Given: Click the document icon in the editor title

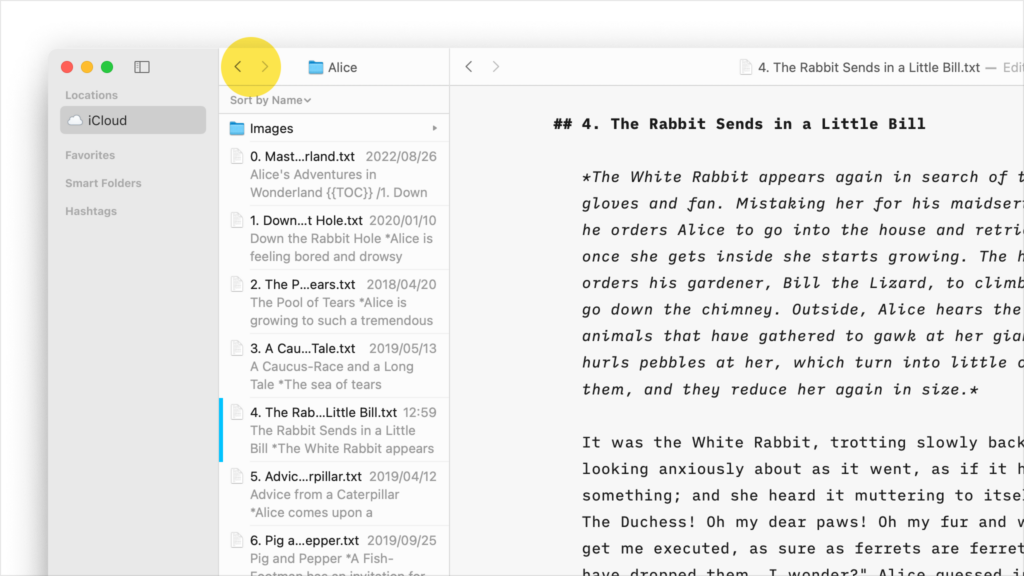Looking at the screenshot, I should point(745,67).
